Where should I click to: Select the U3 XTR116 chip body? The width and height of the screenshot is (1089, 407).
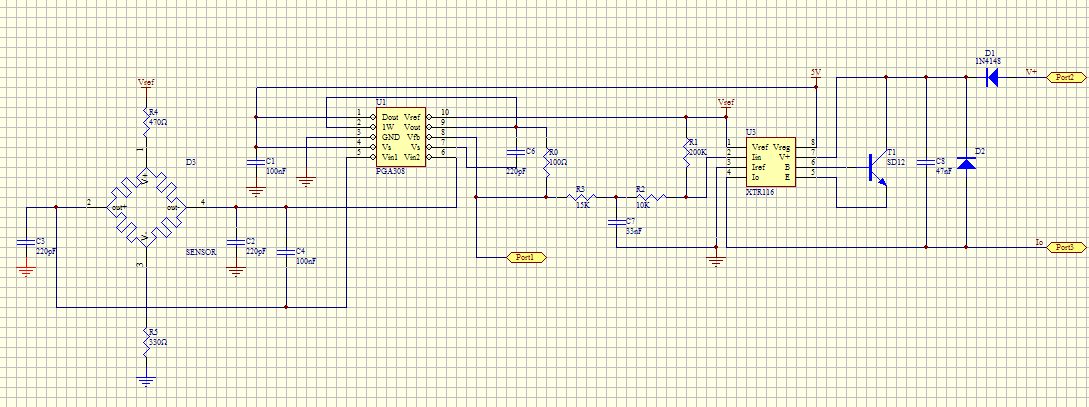(x=770, y=163)
